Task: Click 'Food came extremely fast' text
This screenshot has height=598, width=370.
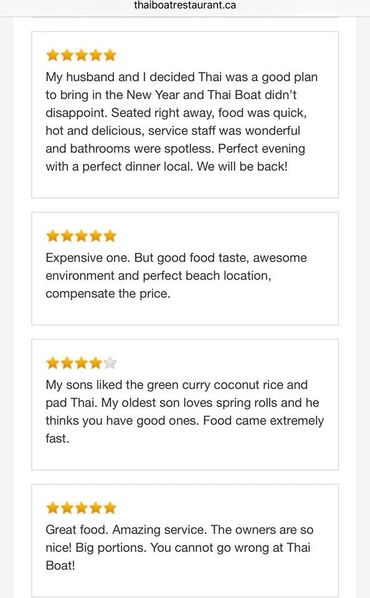Action: (x=185, y=429)
